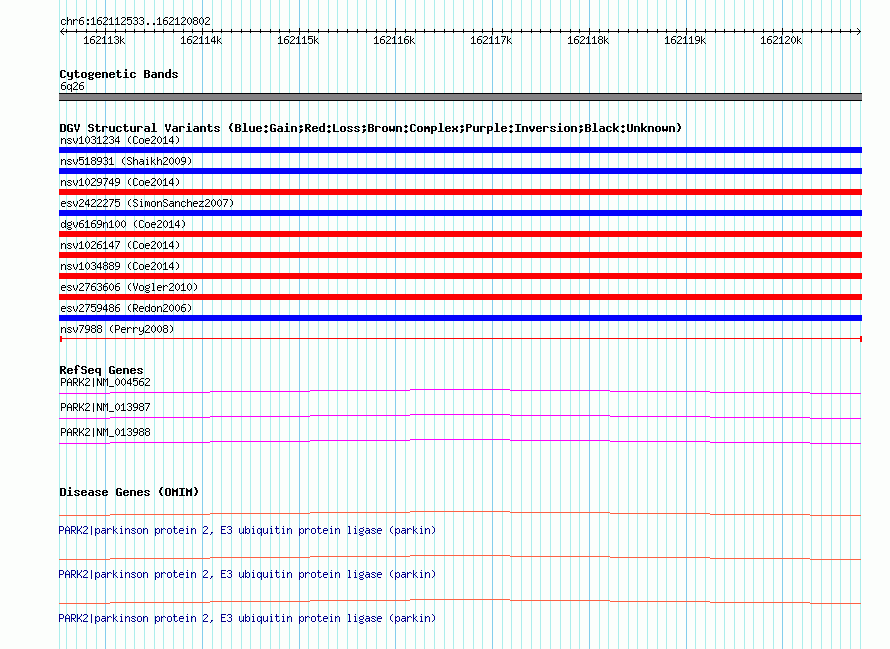Click the magenta gene line under PARK2|NM_013988
This screenshot has height=649, width=890.
(x=460, y=441)
